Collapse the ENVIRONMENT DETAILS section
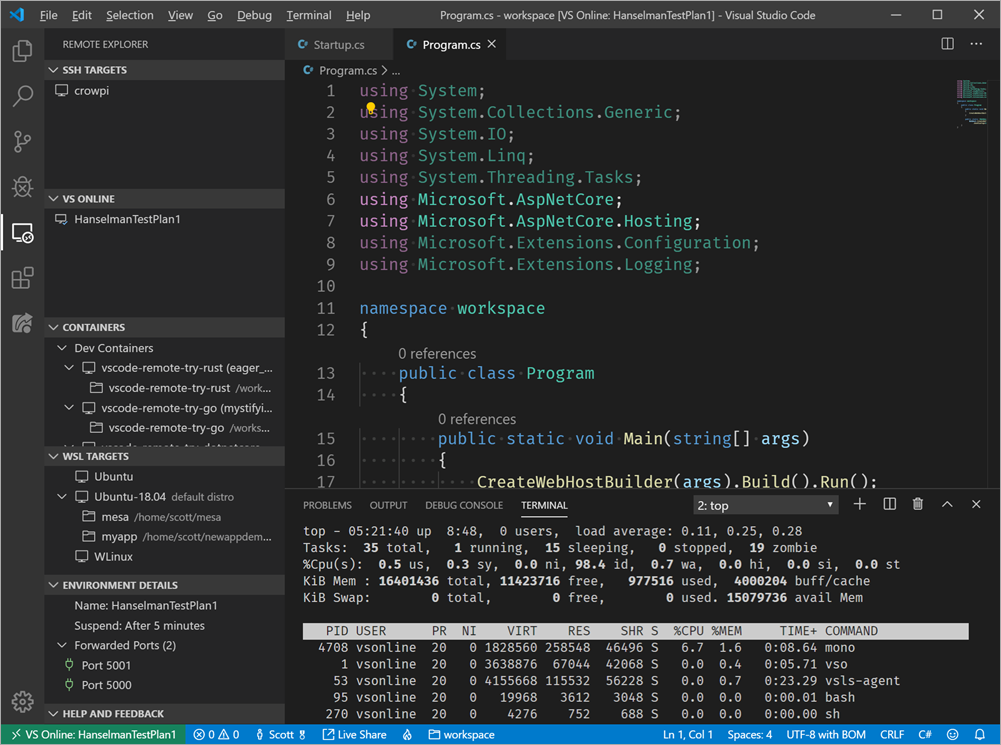Viewport: 1001px width, 745px height. pyautogui.click(x=54, y=585)
